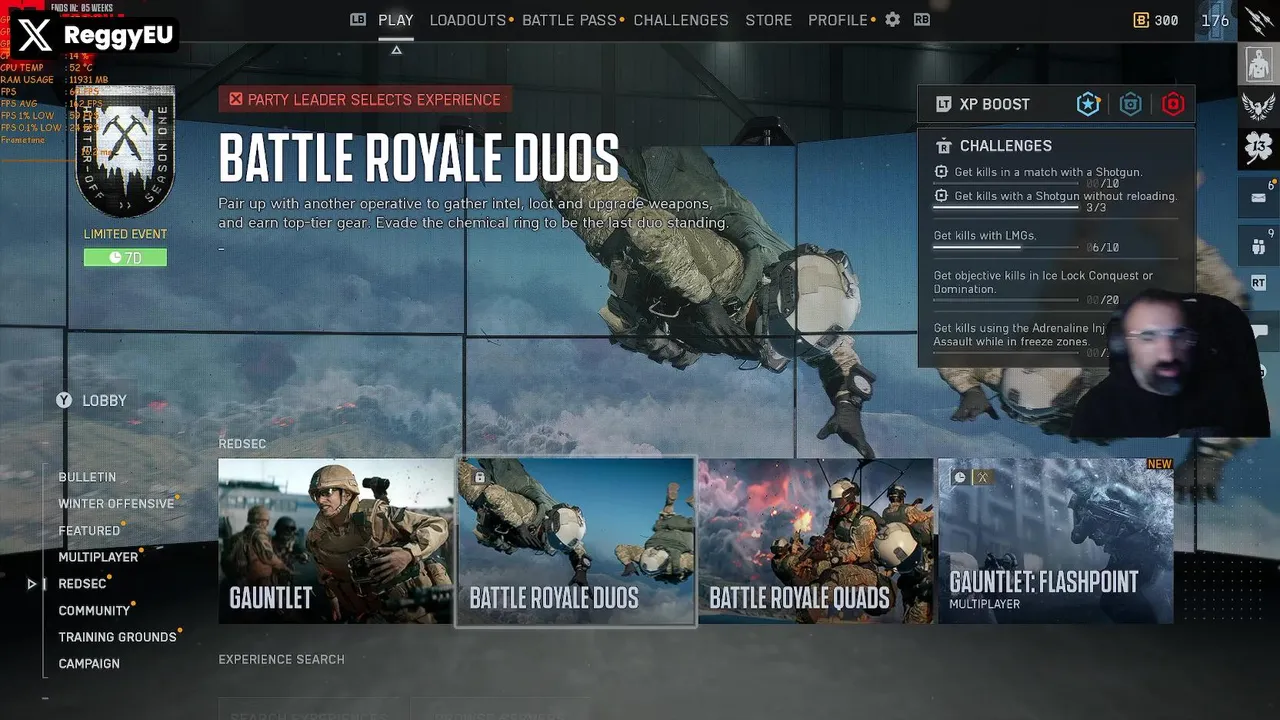1280x720 pixels.
Task: Click the up arrow under PLAY tab
Action: coord(396,49)
